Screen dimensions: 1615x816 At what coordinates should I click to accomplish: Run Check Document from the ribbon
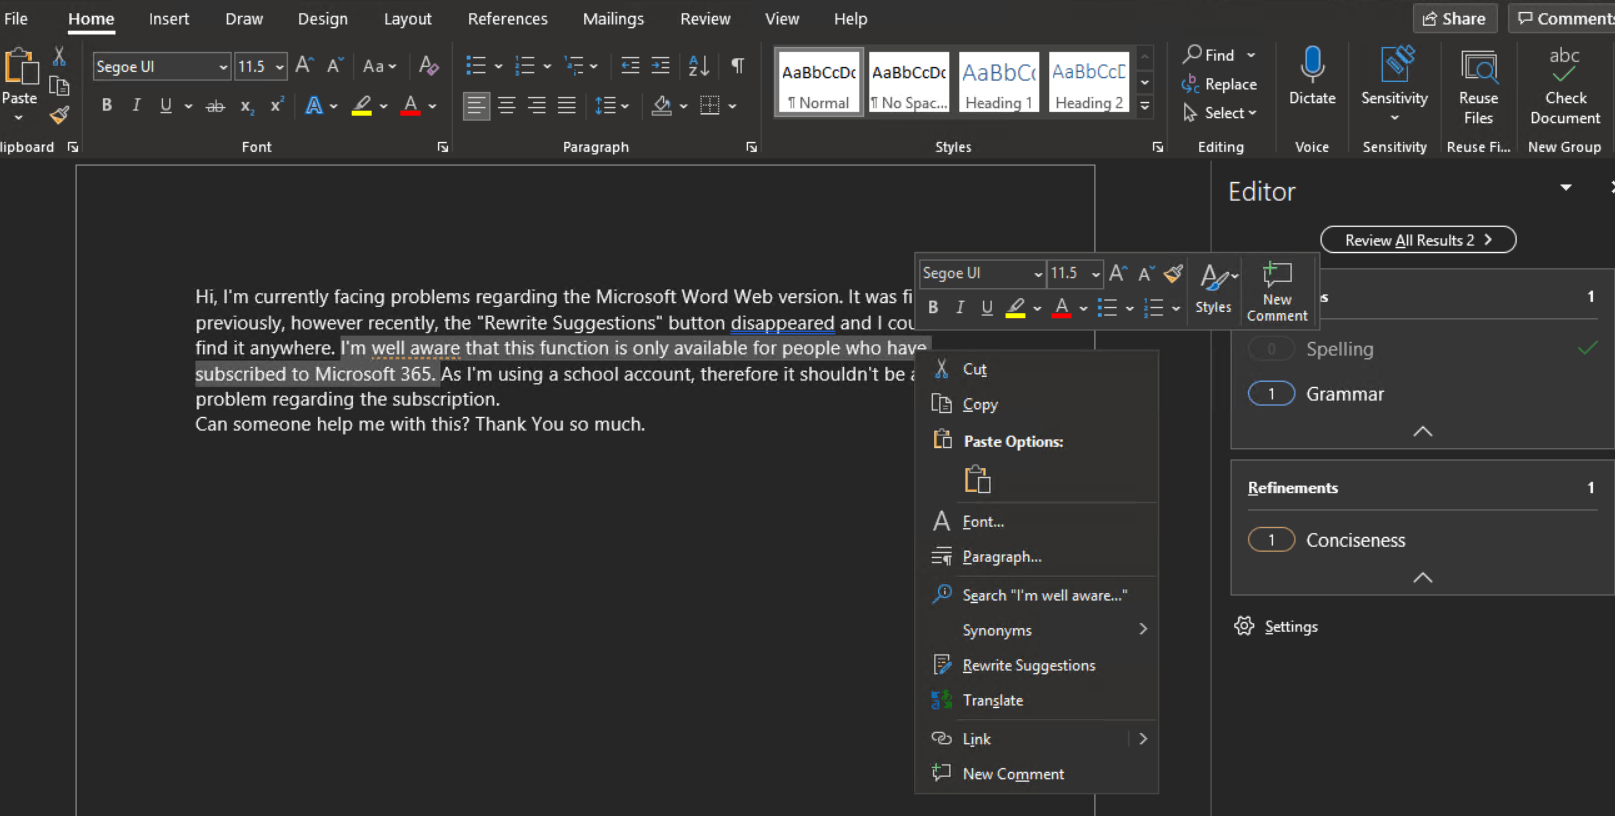(1564, 85)
